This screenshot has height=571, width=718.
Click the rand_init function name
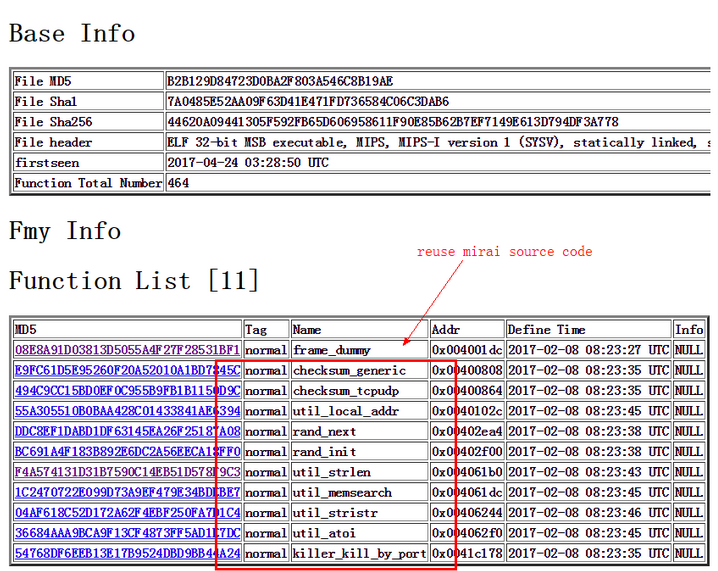[325, 451]
